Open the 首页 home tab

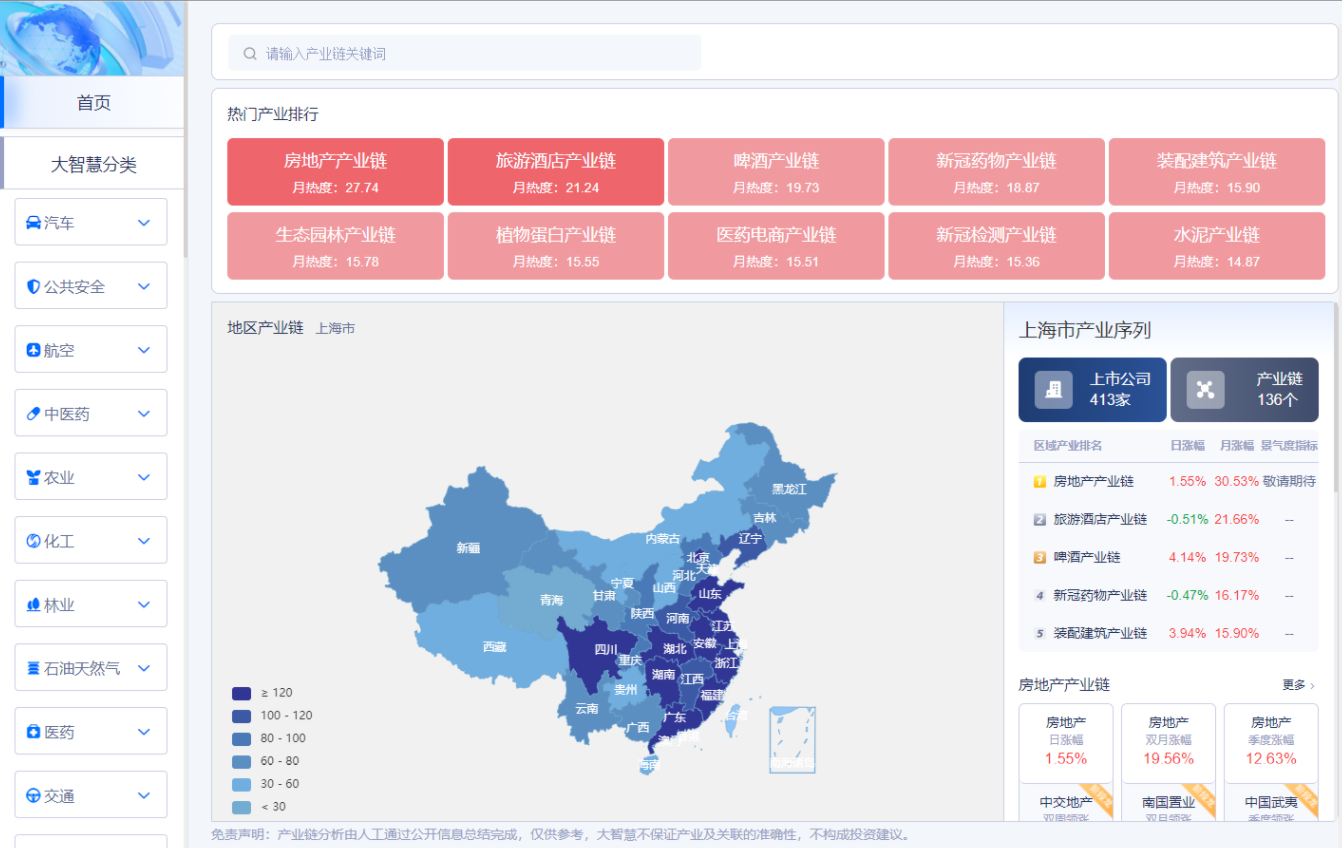pyautogui.click(x=92, y=102)
